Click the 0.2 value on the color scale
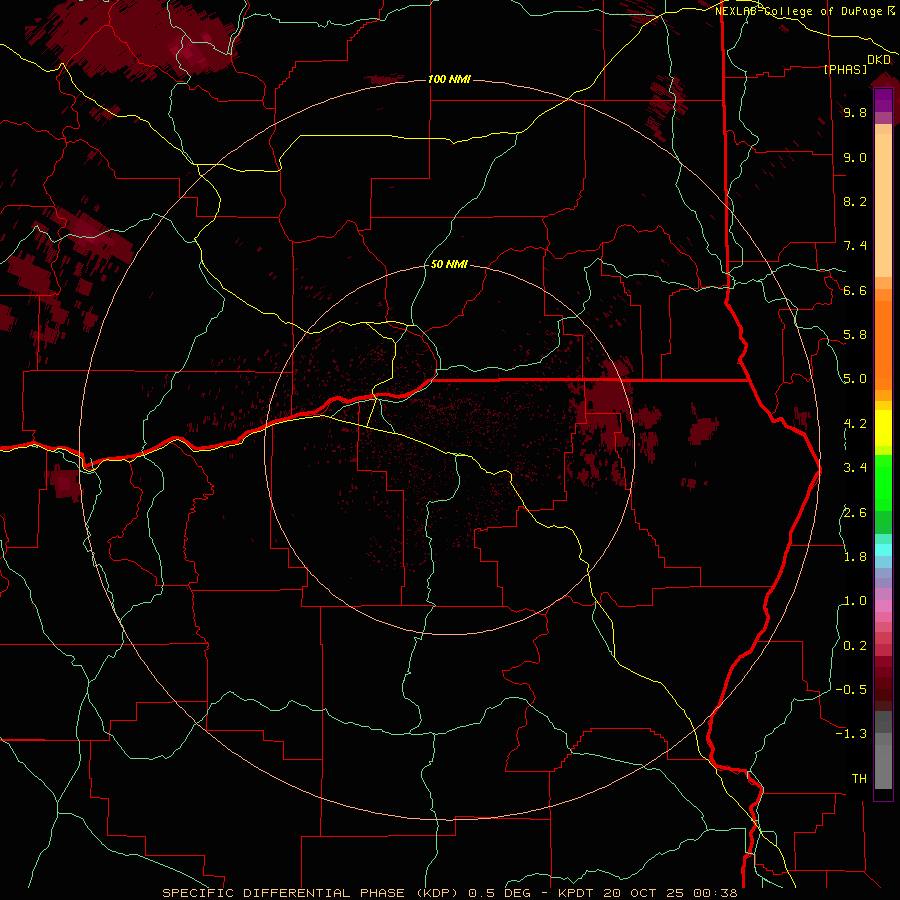Screen dimensions: 900x900 [855, 645]
